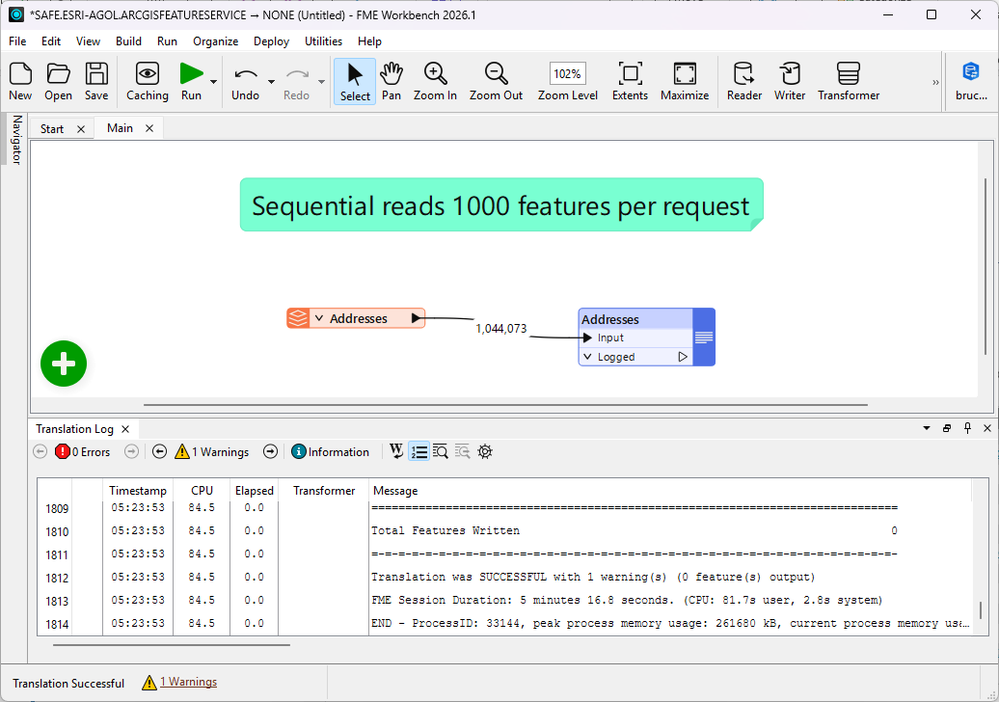Float the Translation Log panel
Image resolution: width=999 pixels, height=702 pixels.
point(947,428)
